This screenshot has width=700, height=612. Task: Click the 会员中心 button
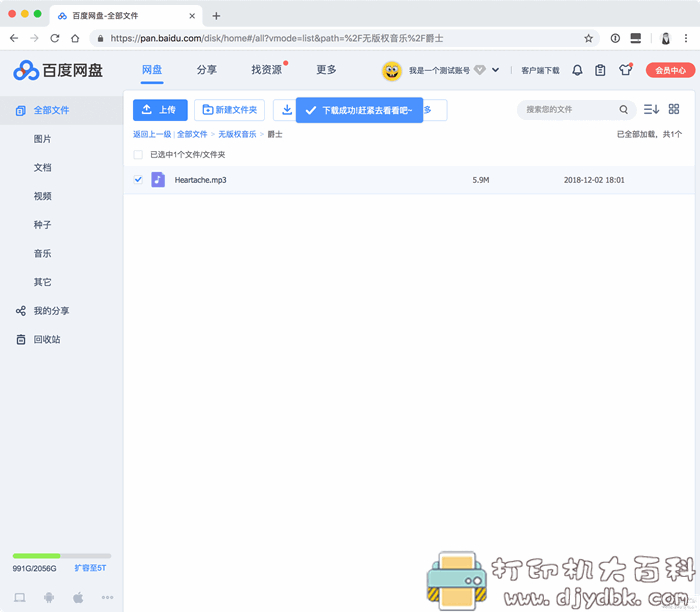670,70
